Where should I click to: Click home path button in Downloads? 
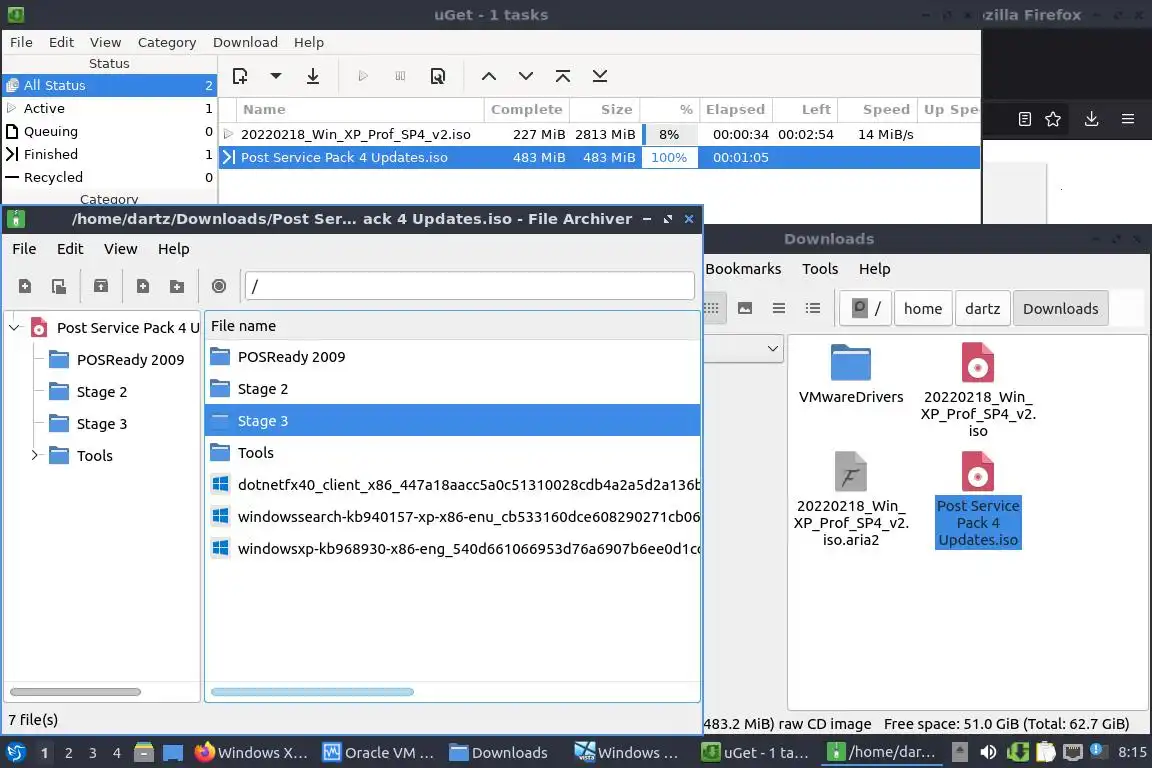point(923,309)
